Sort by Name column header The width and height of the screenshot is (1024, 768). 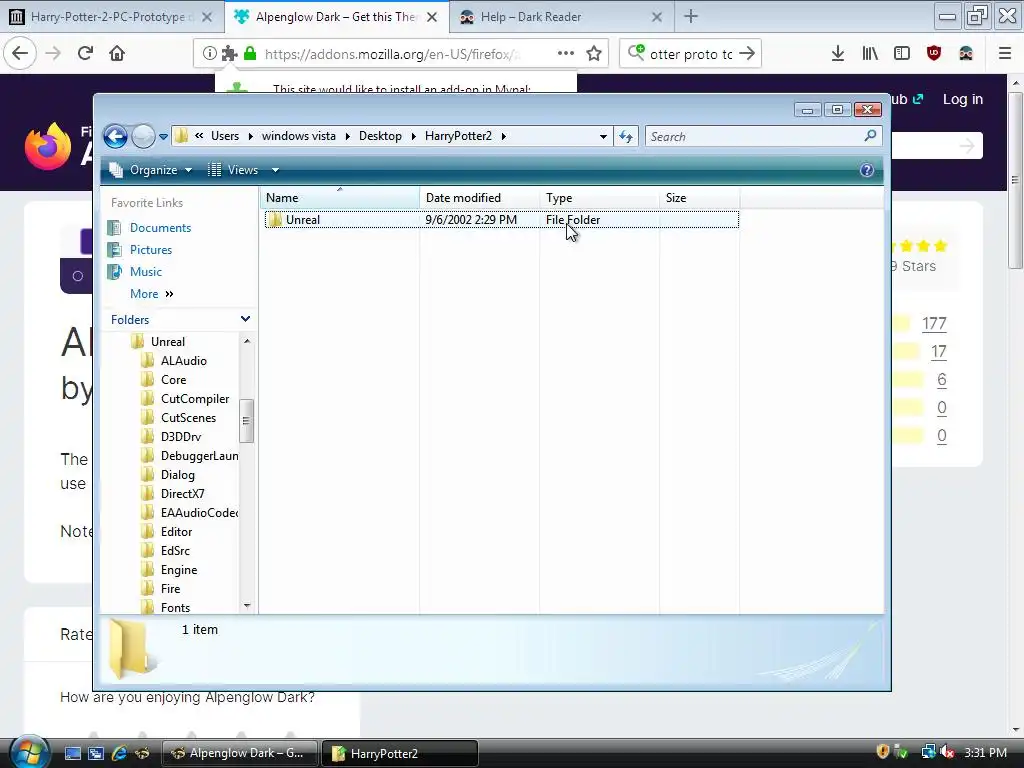pos(340,198)
